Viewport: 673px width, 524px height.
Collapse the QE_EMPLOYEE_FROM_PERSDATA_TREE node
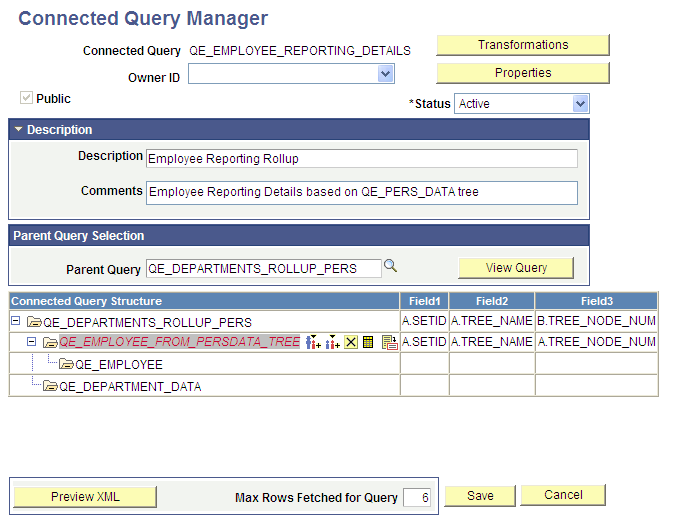pyautogui.click(x=31, y=342)
